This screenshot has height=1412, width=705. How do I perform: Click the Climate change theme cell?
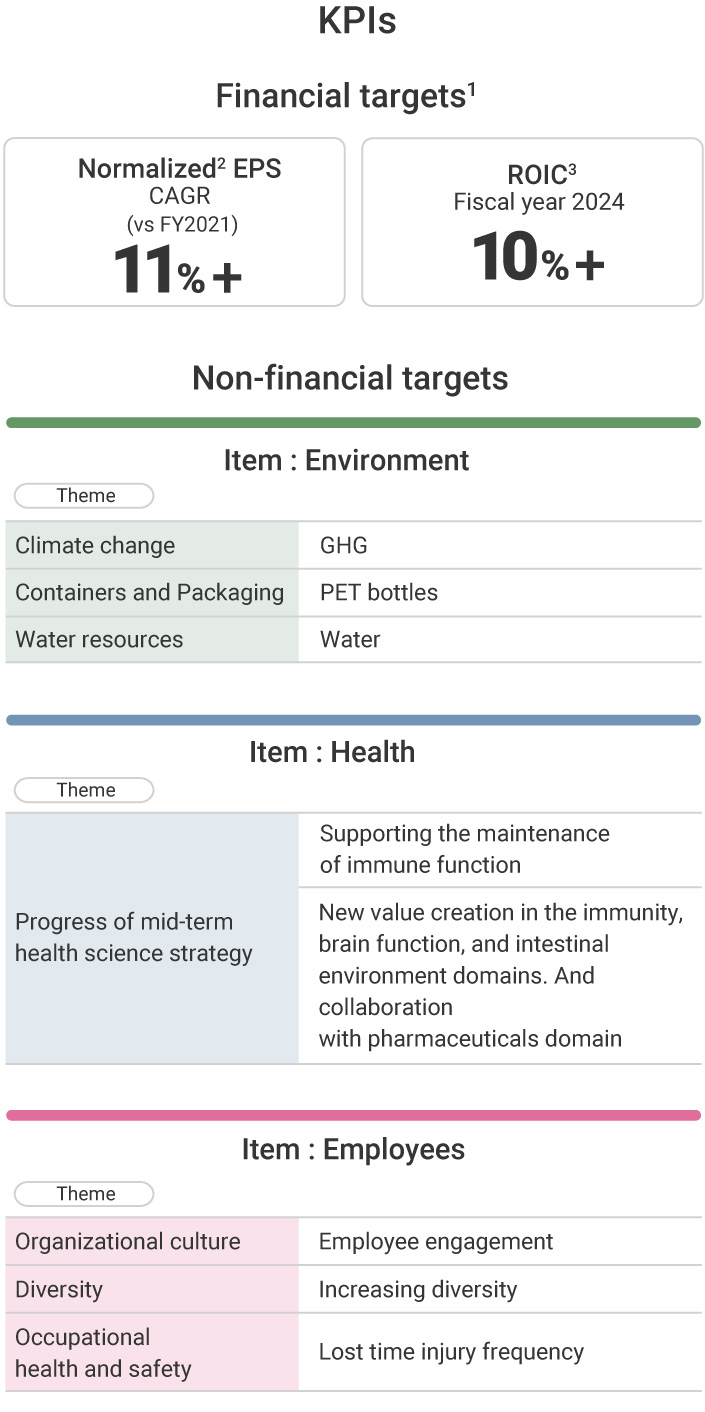pyautogui.click(x=152, y=545)
